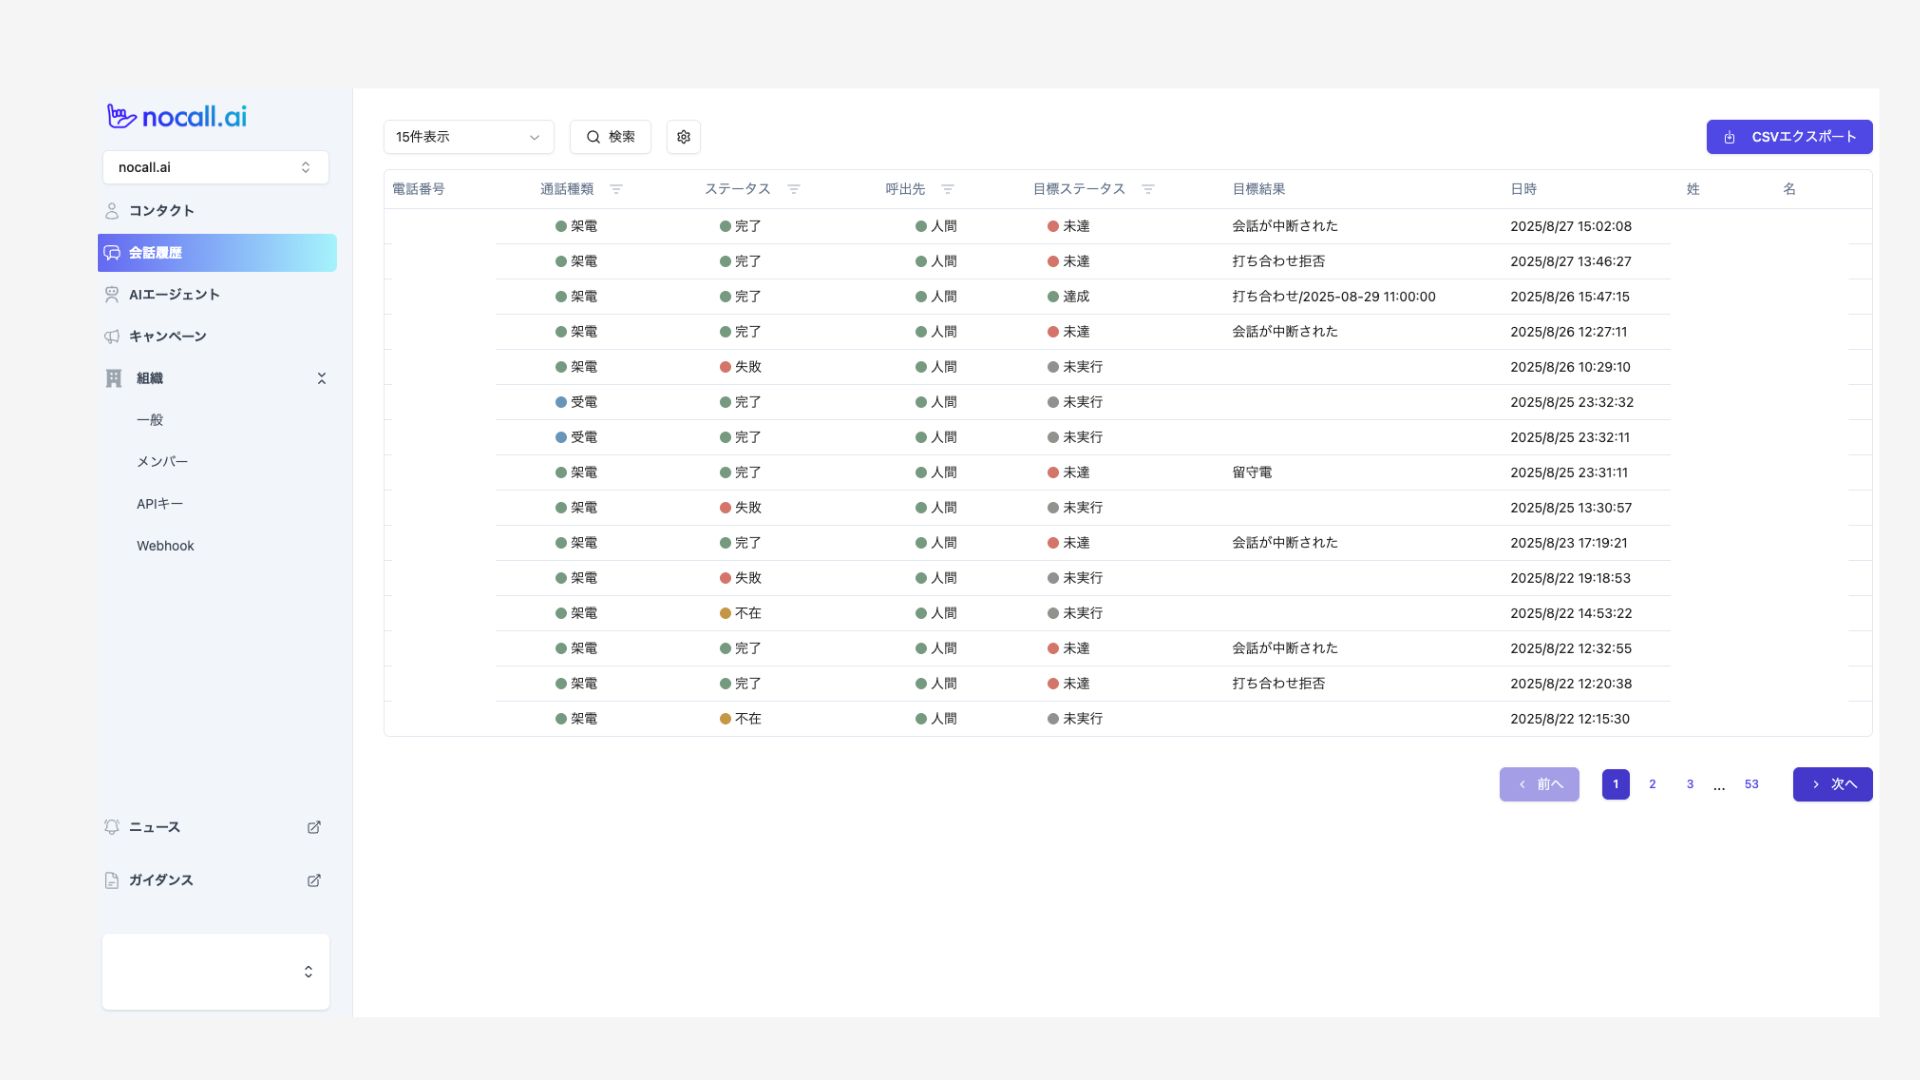This screenshot has height=1080, width=1920.
Task: Open the 15件表示 rows dropdown
Action: point(468,137)
